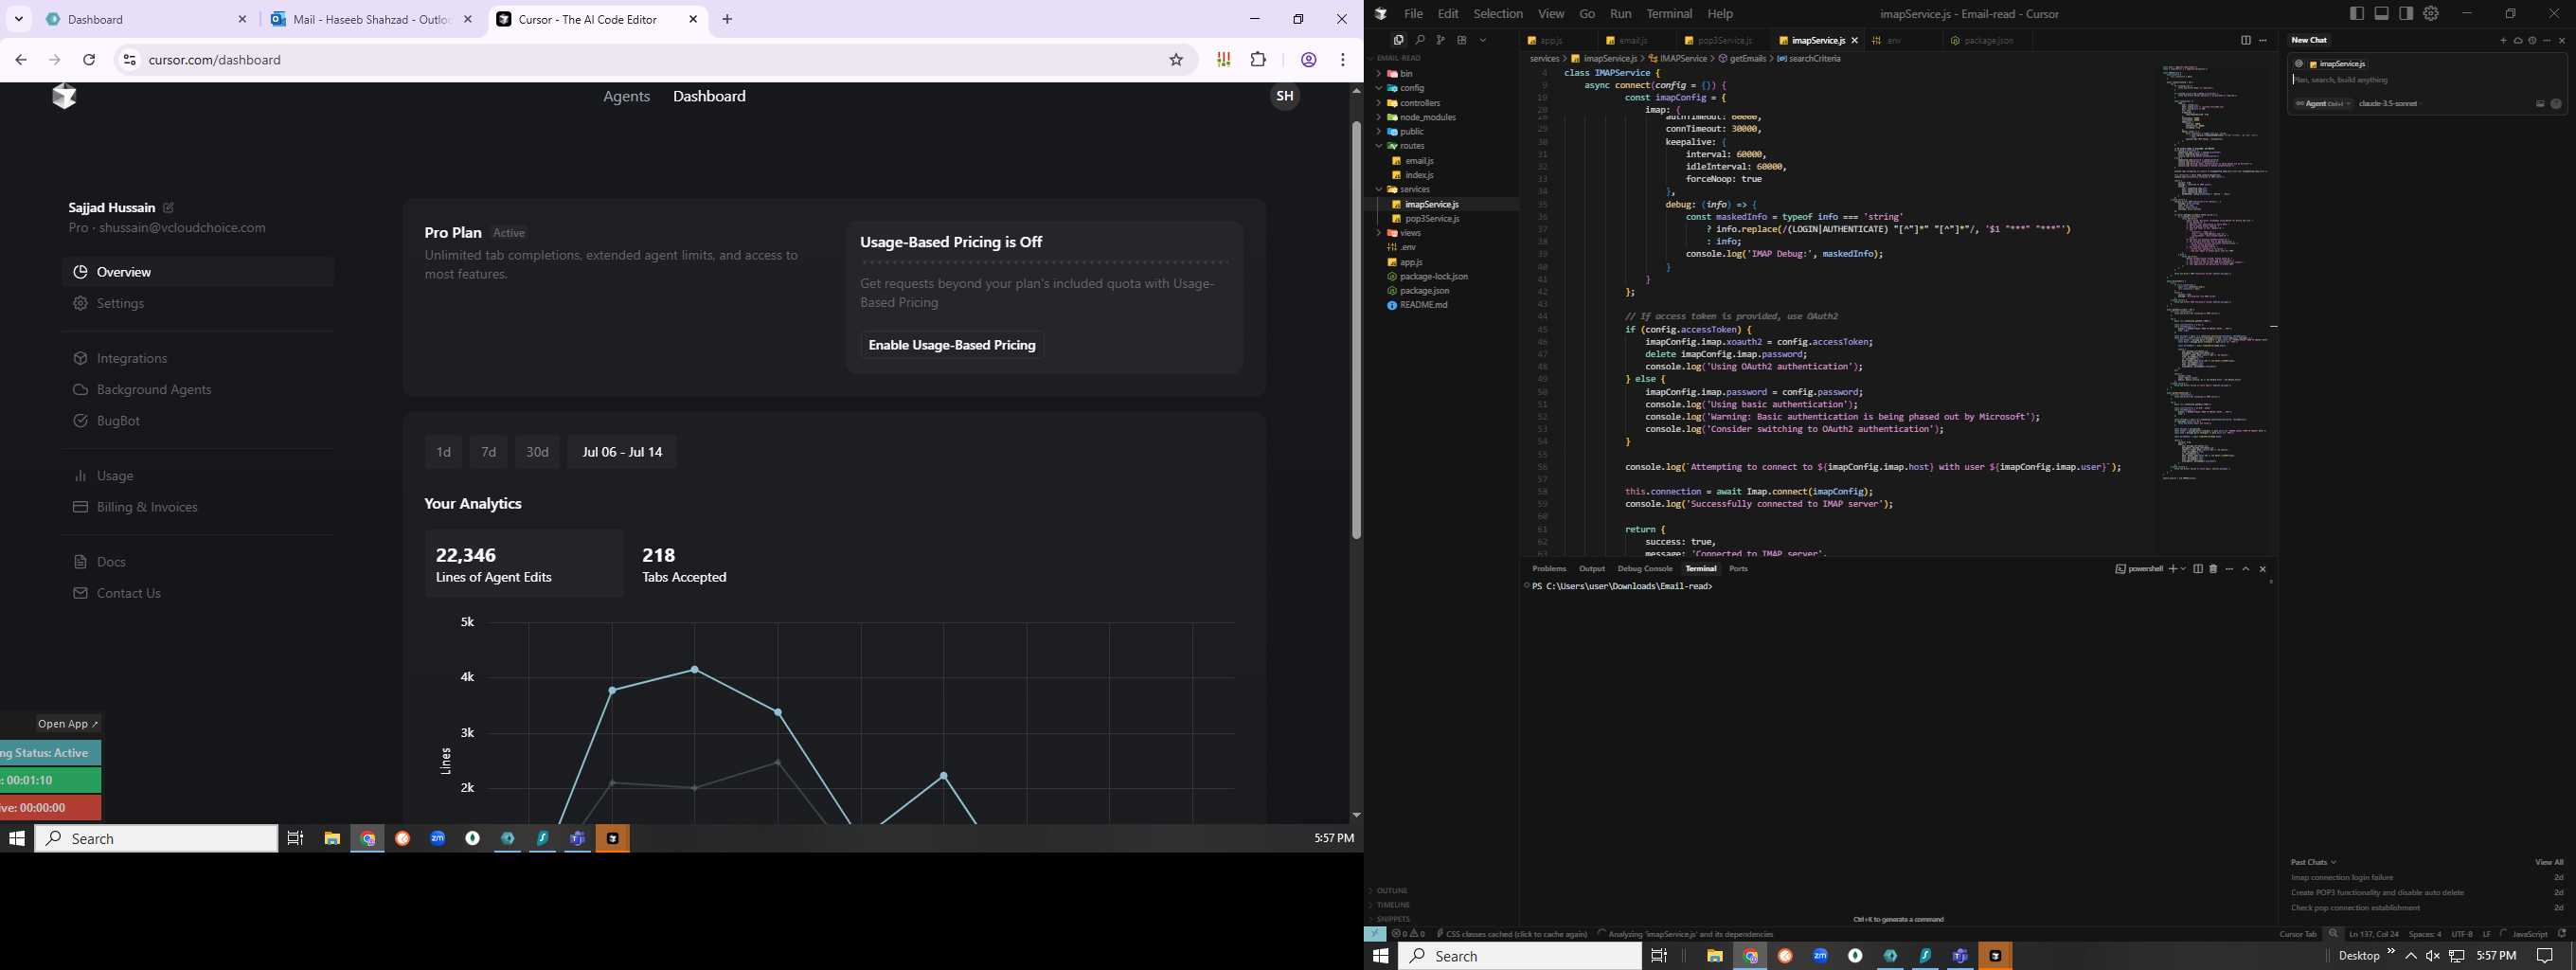
Task: Select the 1d analytics range
Action: pos(443,452)
